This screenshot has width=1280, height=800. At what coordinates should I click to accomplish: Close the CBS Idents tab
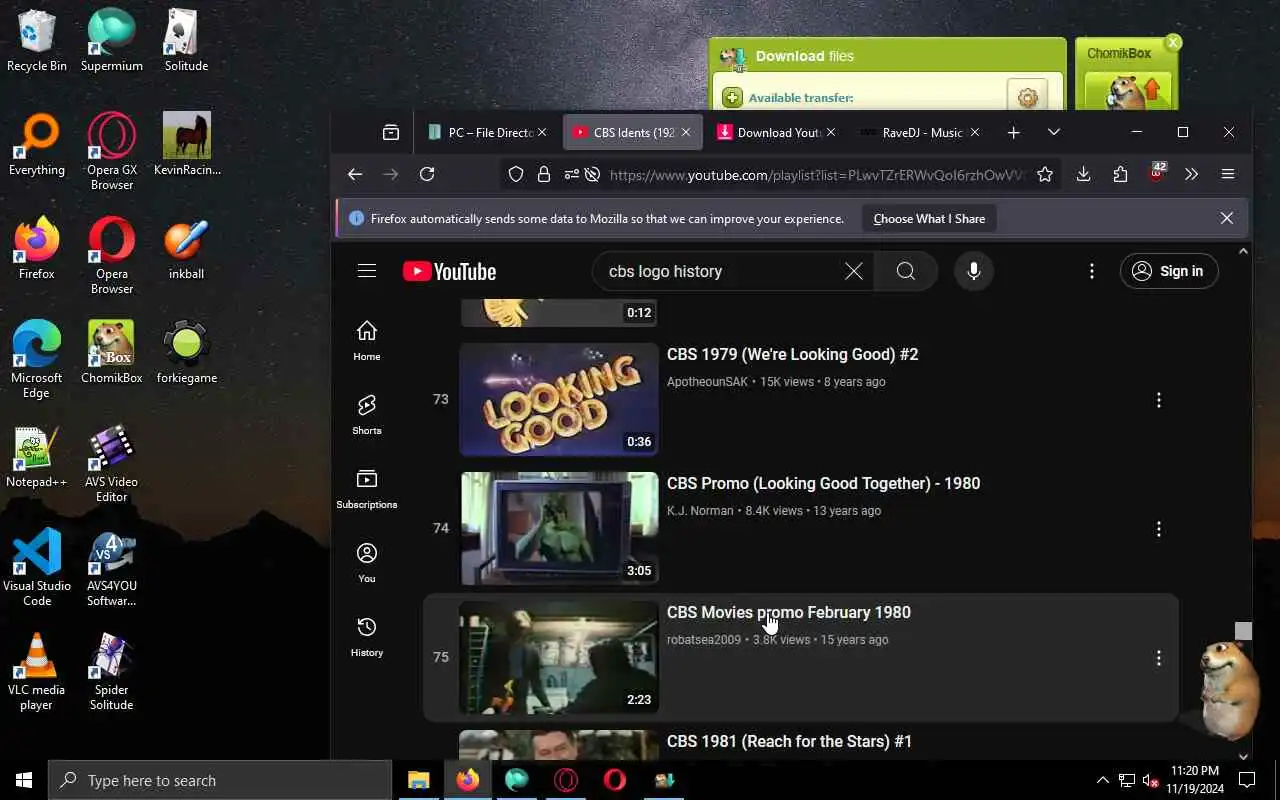coord(685,132)
